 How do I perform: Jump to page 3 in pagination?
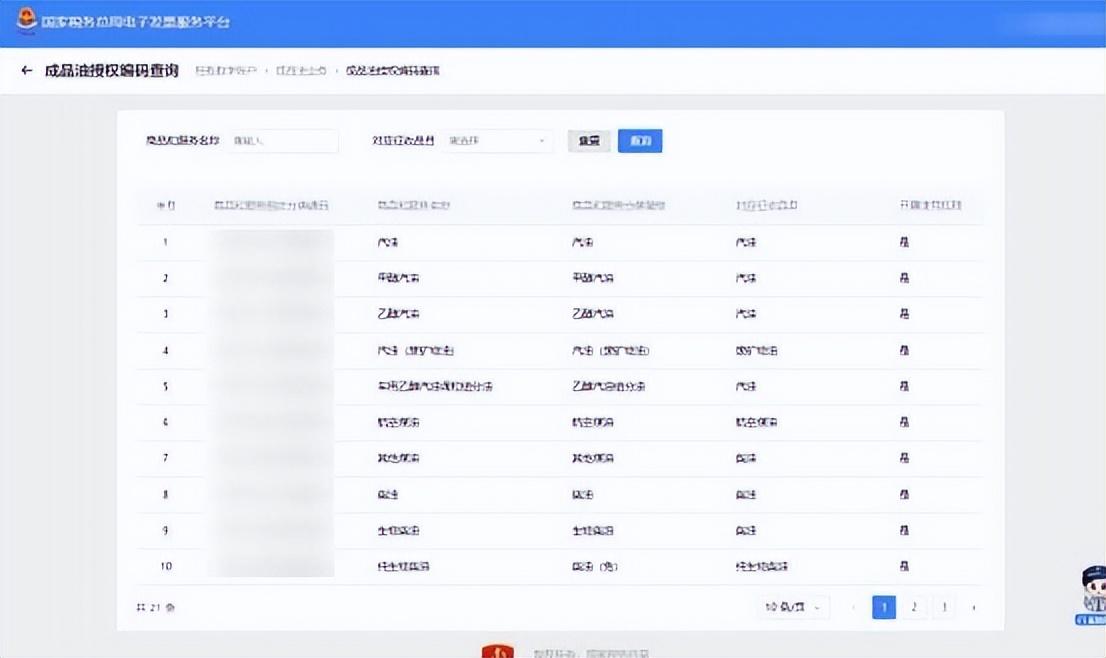pyautogui.click(x=943, y=607)
